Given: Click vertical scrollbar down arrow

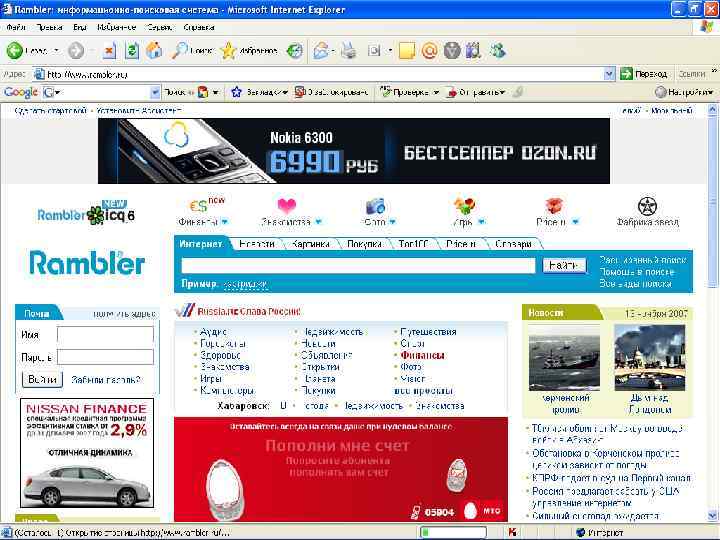Looking at the screenshot, I should [713, 515].
